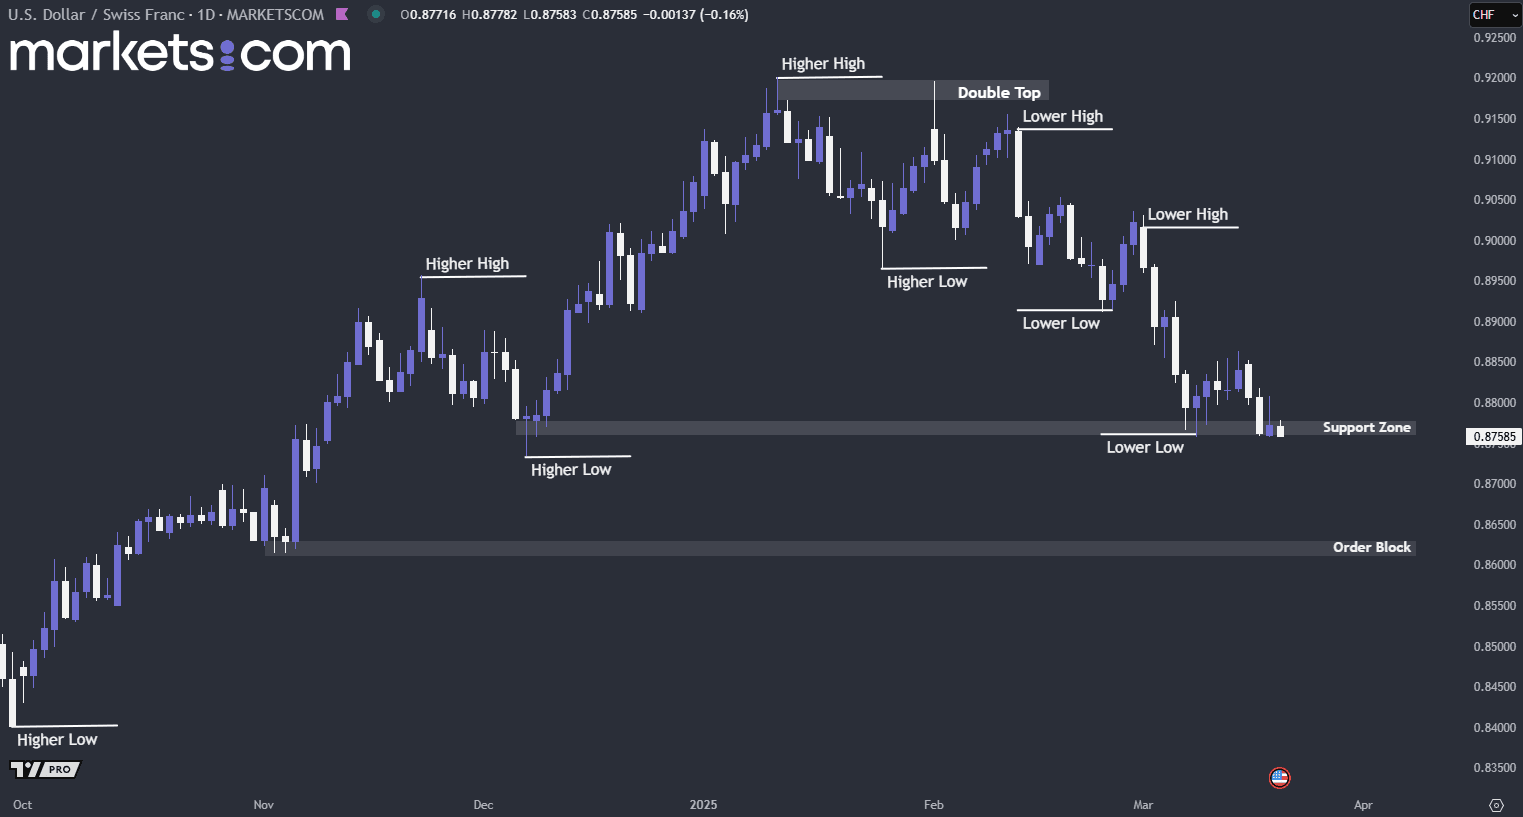Click the US flag economic event icon

coord(1280,777)
